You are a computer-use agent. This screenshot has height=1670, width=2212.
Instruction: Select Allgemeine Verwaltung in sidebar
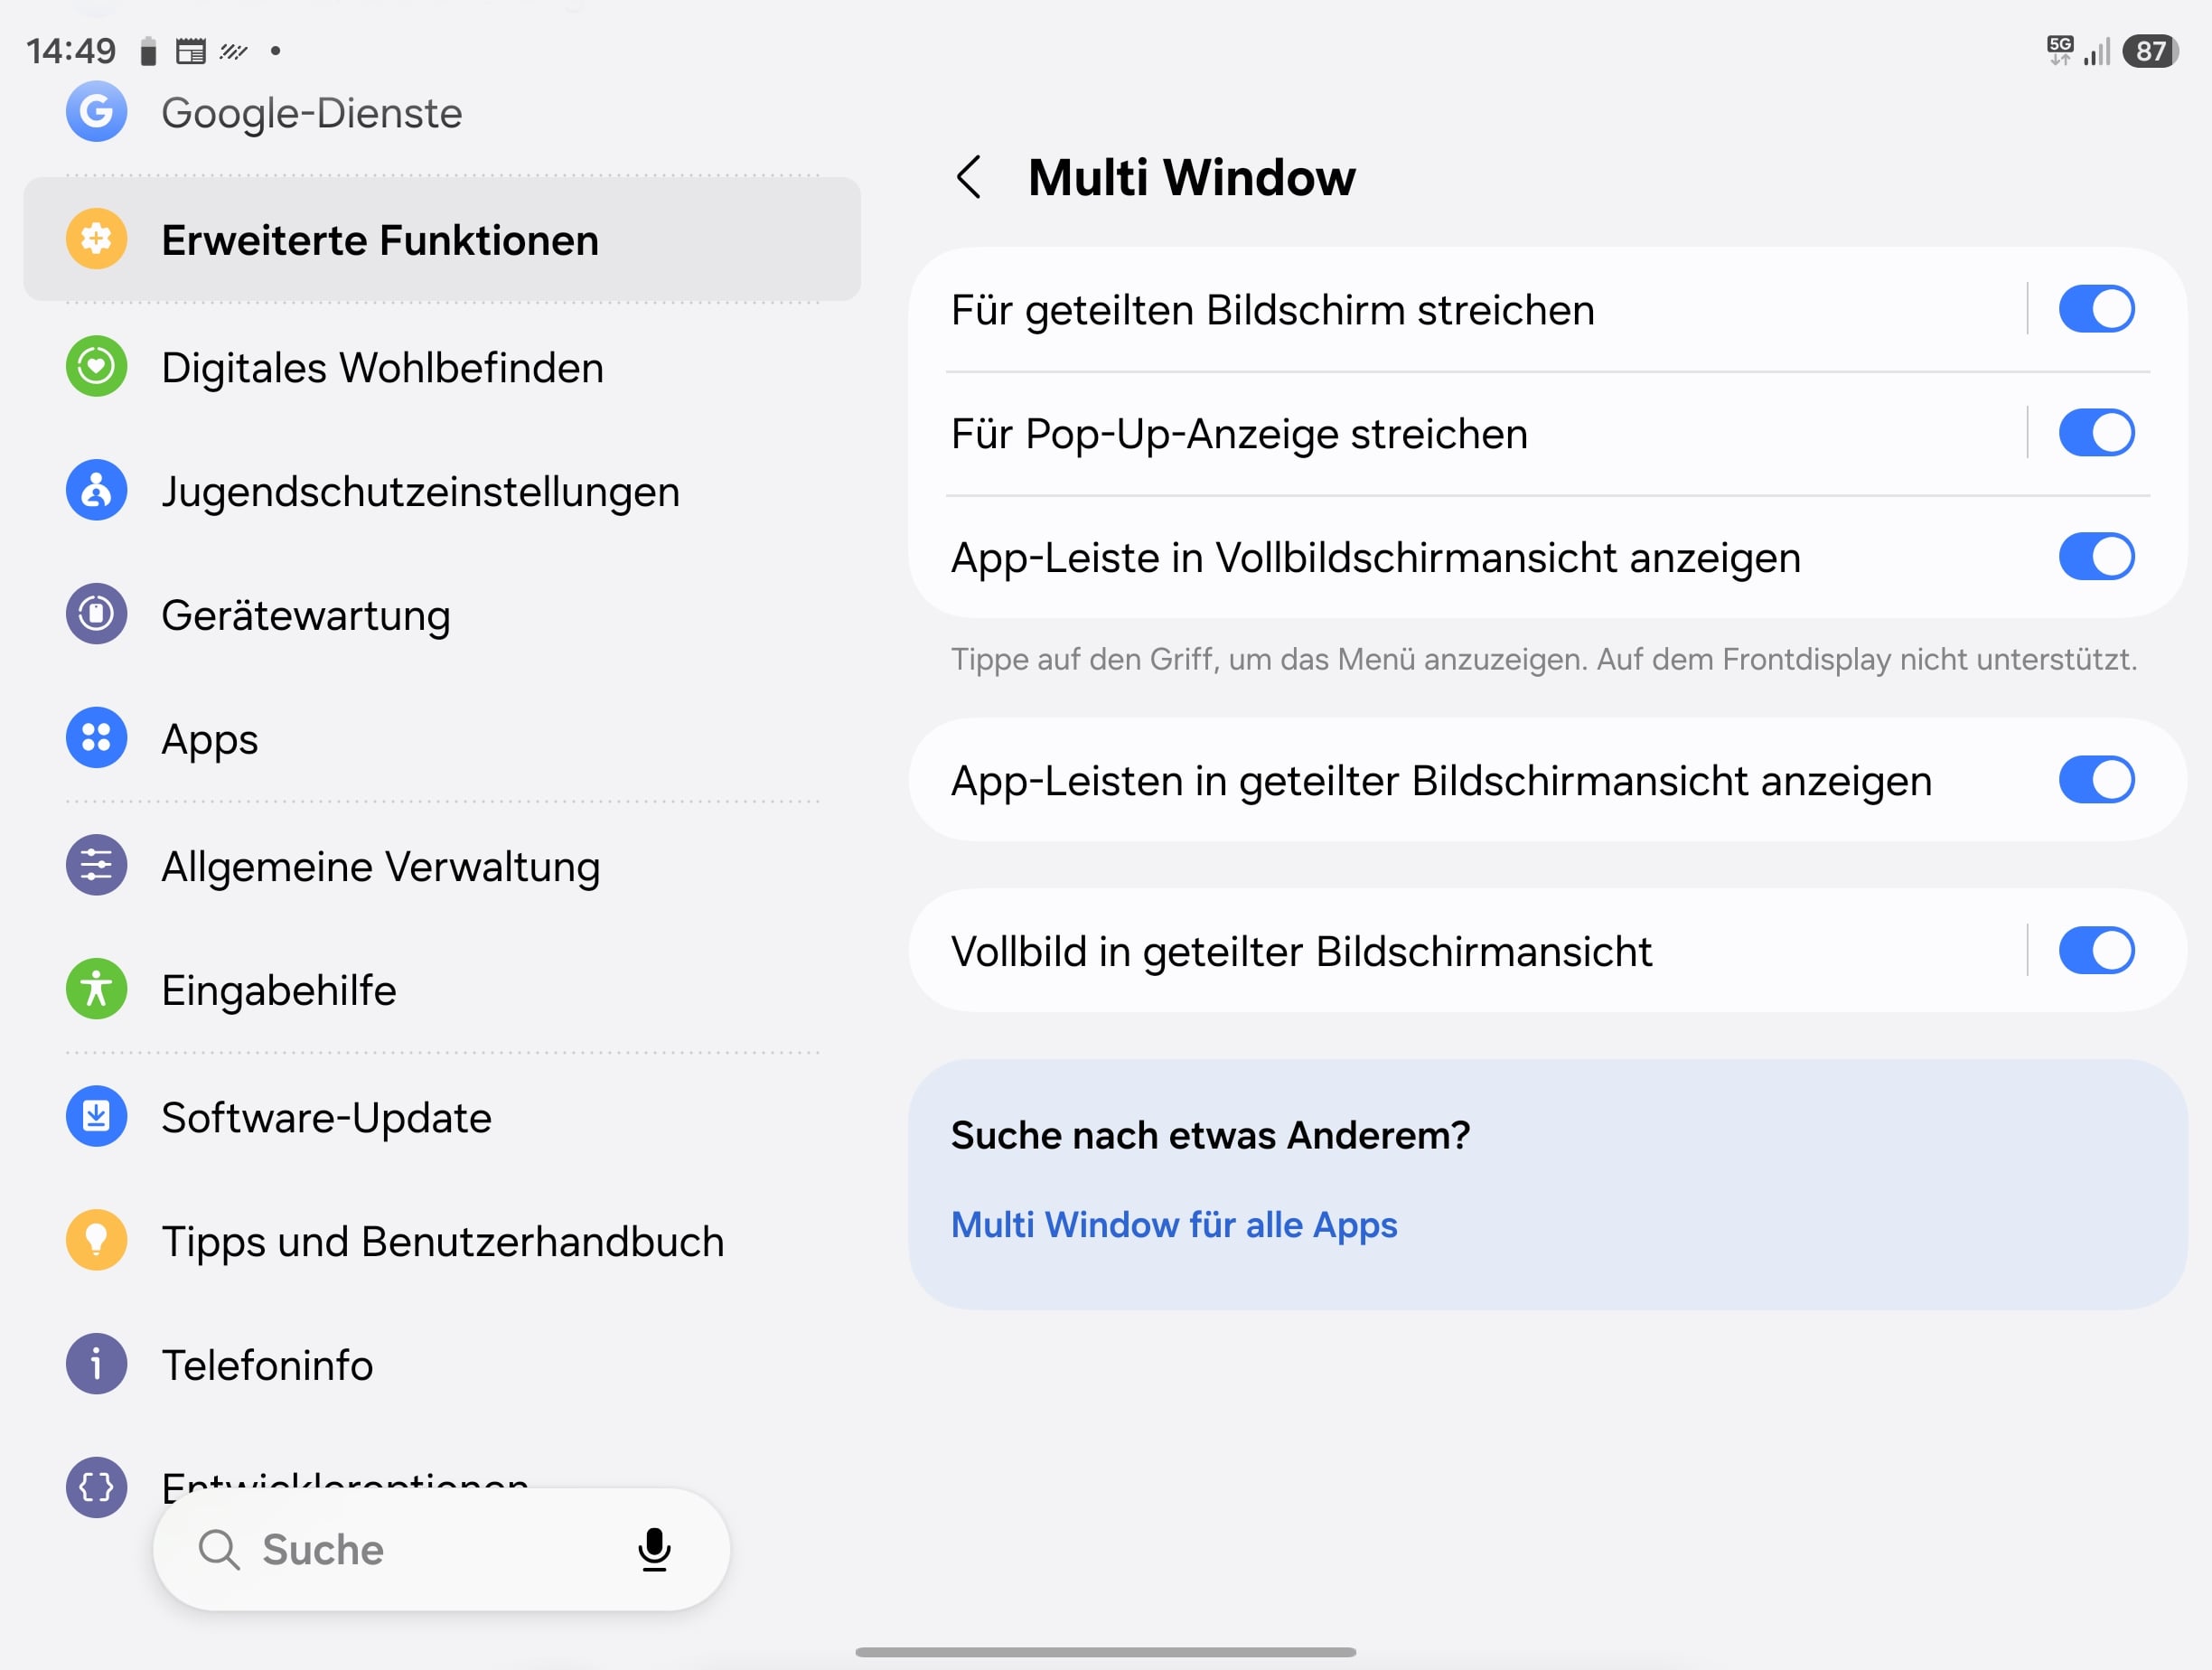pyautogui.click(x=442, y=866)
